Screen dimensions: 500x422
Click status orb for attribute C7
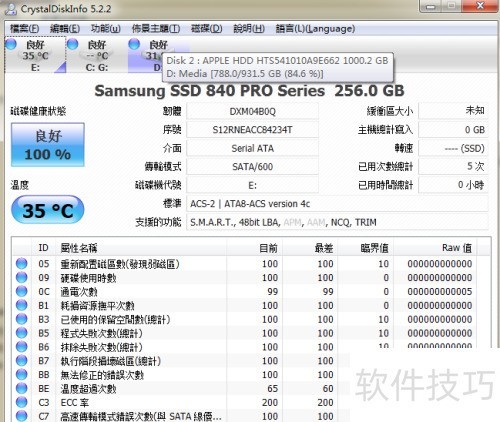tap(22, 416)
